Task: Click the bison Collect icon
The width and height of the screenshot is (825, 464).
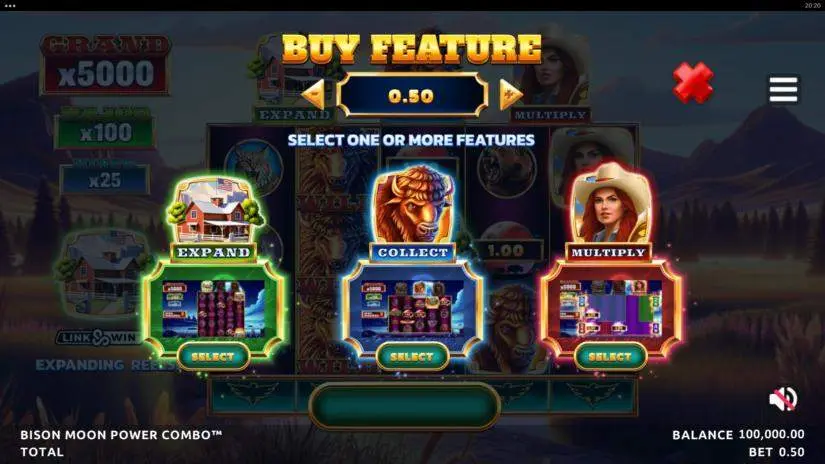Action: click(413, 205)
